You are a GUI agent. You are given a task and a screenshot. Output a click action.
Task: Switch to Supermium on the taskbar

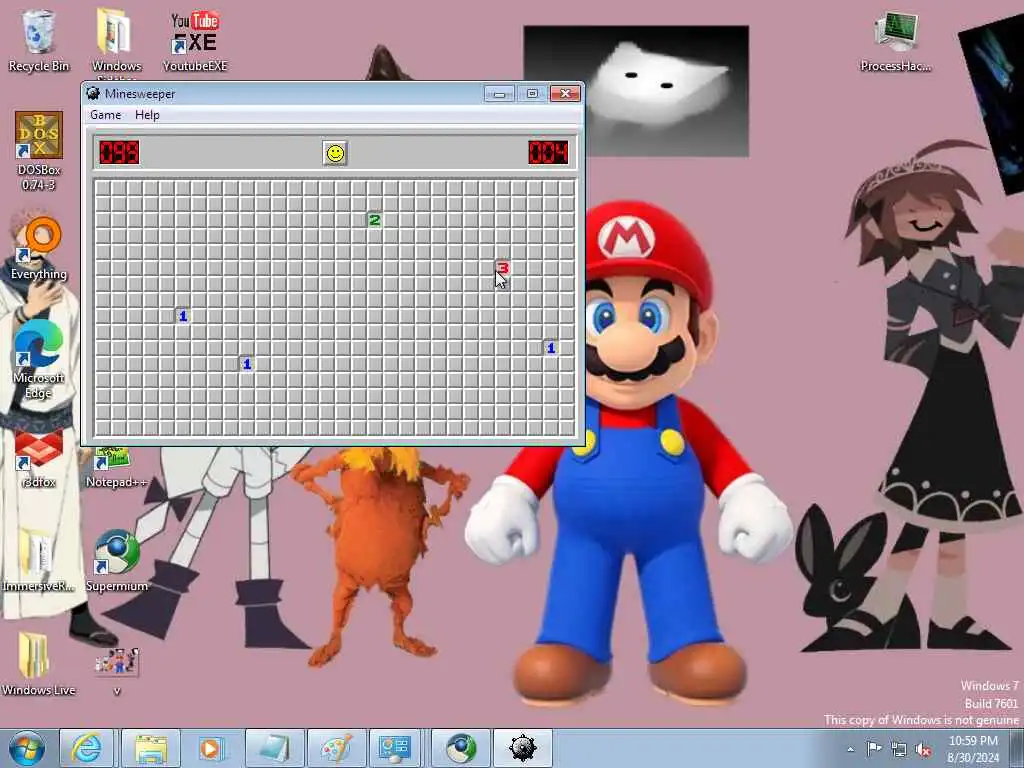[460, 748]
